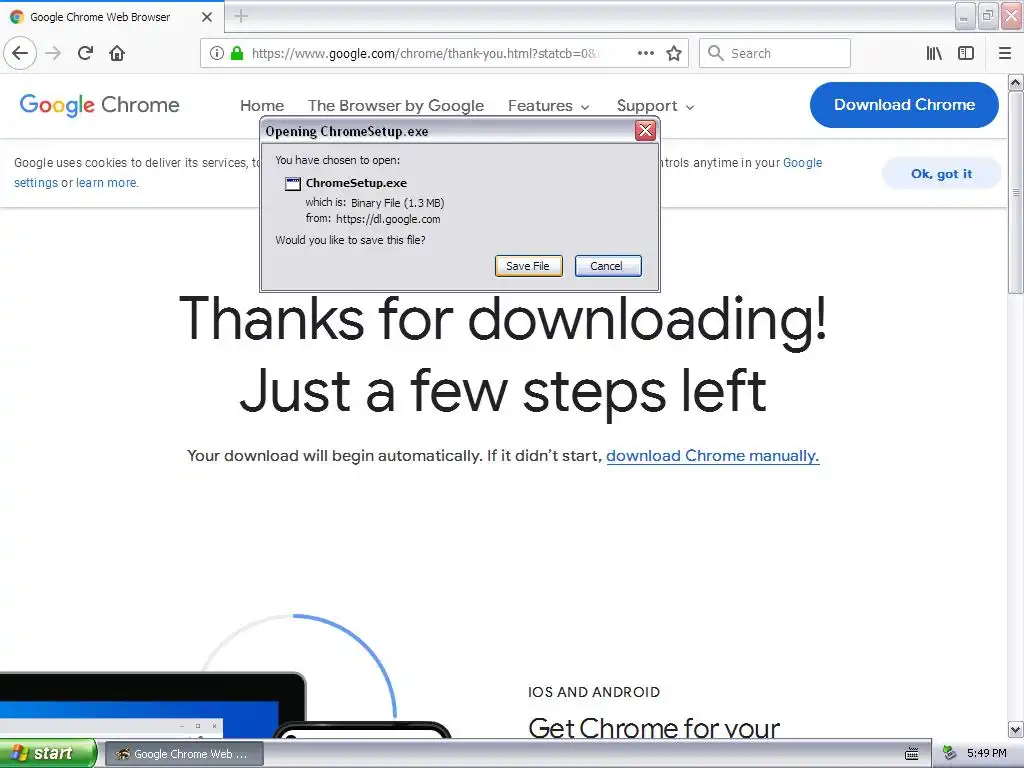Open the learn more cookies link
The image size is (1024, 768).
click(x=106, y=183)
